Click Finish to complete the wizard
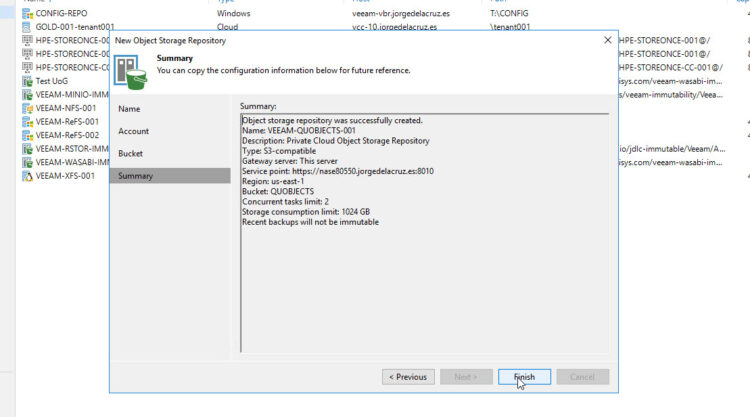750x417 pixels. pos(524,377)
